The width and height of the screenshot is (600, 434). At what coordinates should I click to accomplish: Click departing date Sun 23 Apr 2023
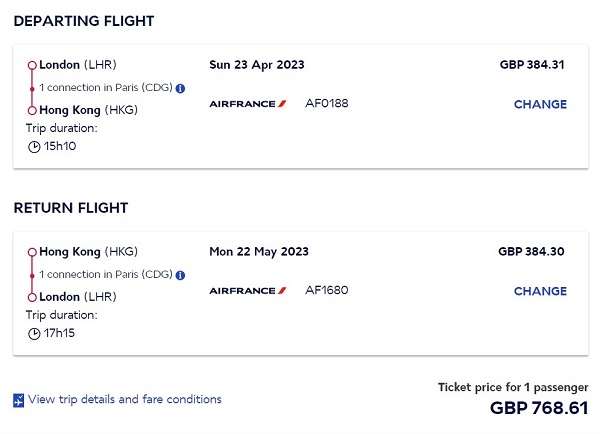[x=257, y=65]
